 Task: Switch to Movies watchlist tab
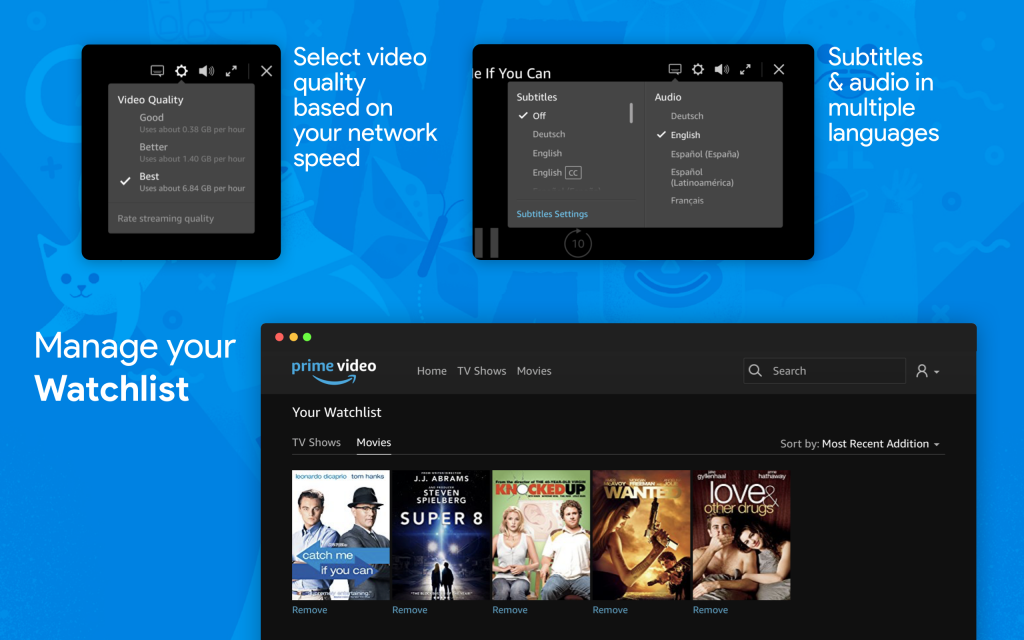pyautogui.click(x=374, y=442)
